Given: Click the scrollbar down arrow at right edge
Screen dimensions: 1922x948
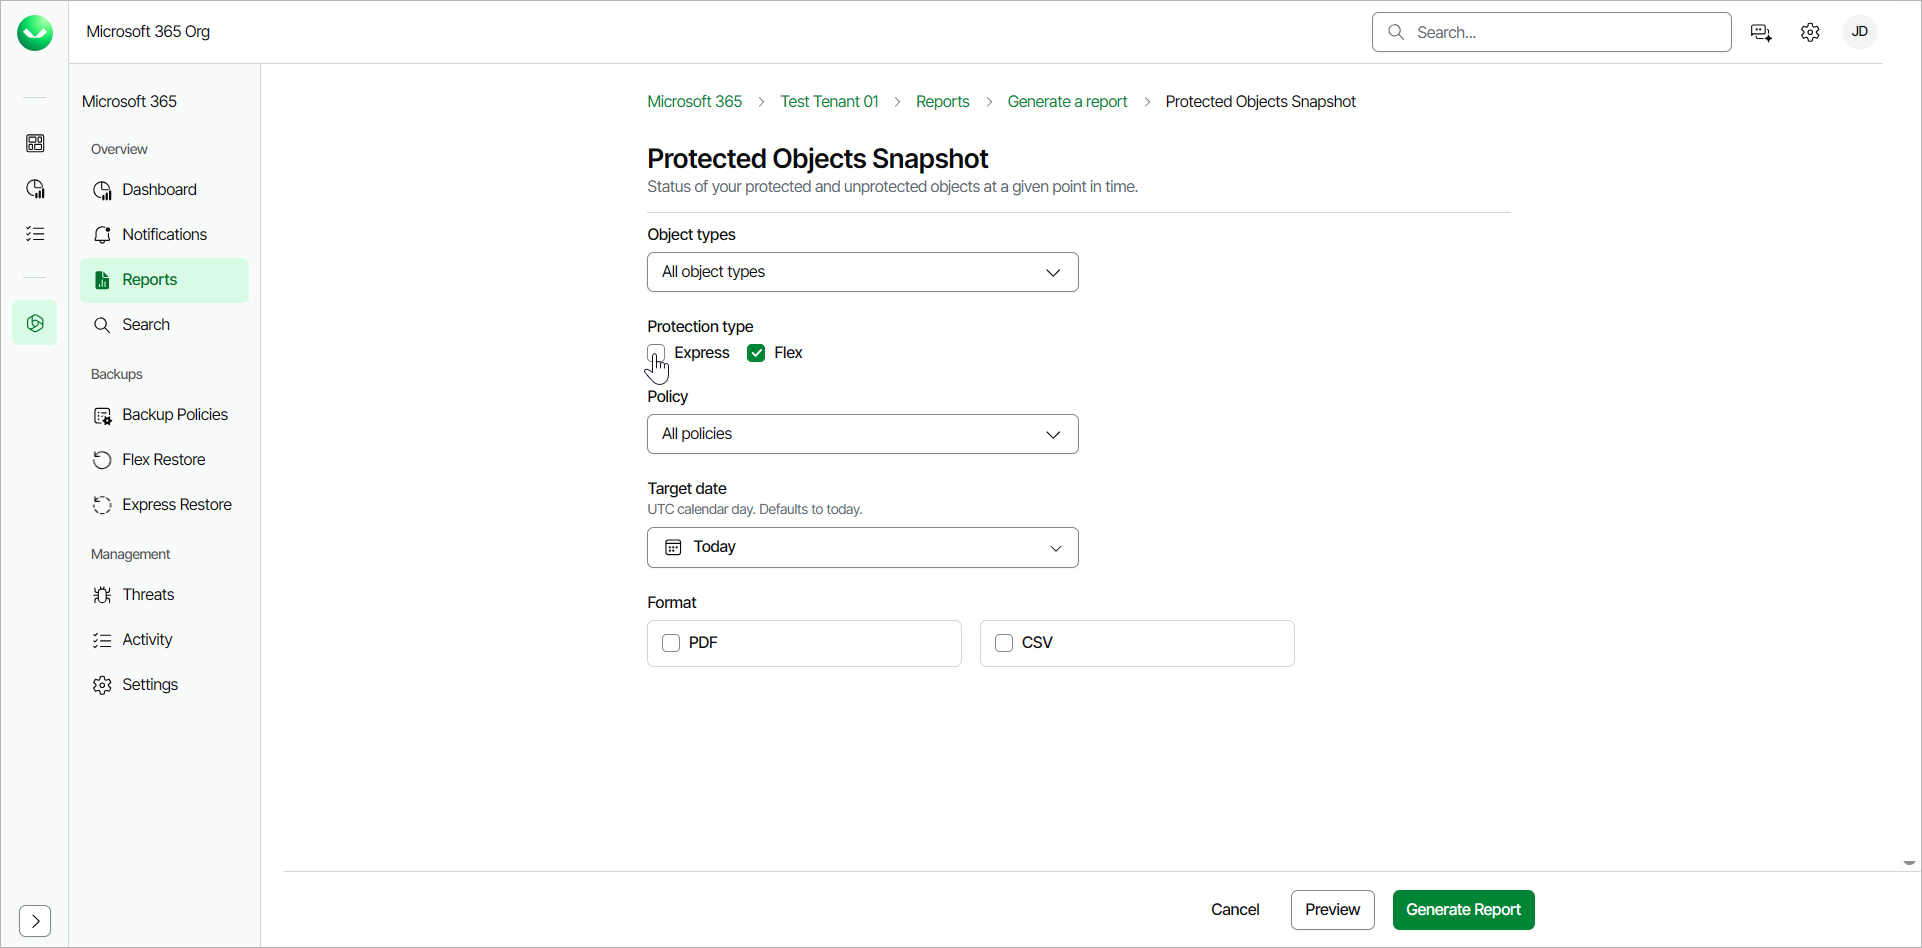Looking at the screenshot, I should pyautogui.click(x=1909, y=863).
